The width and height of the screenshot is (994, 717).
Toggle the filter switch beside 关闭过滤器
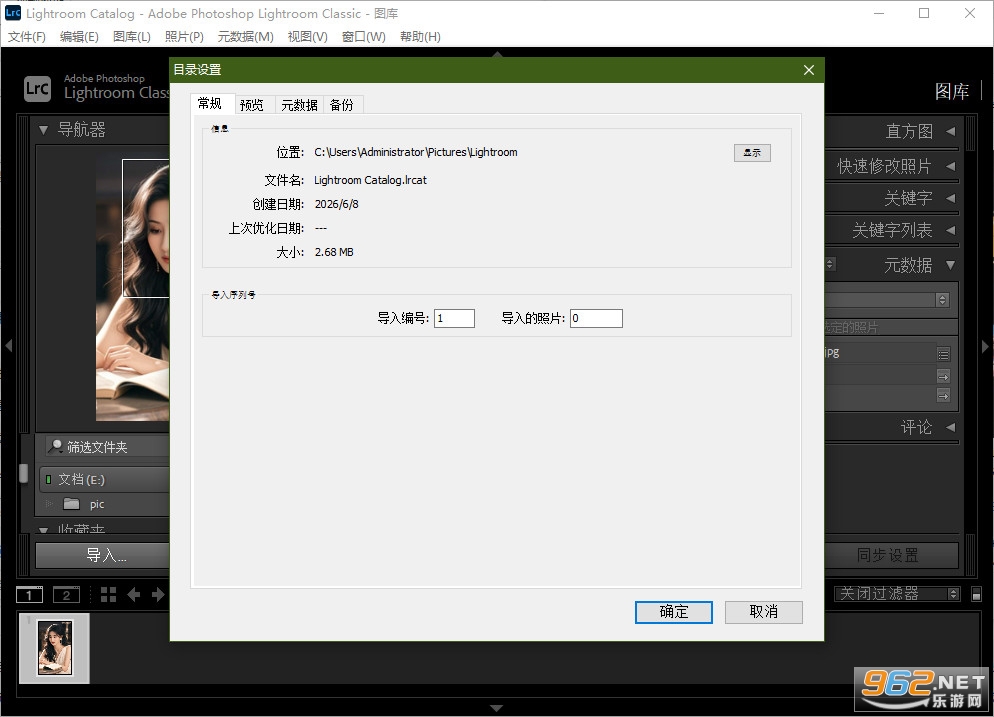click(976, 594)
